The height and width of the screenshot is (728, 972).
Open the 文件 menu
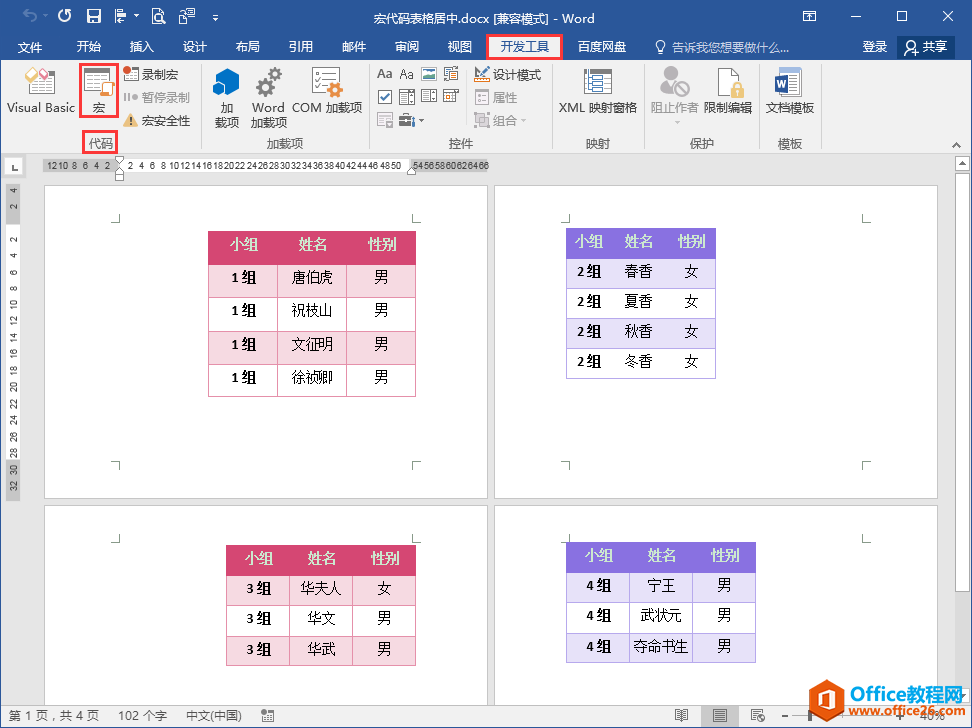pyautogui.click(x=30, y=47)
